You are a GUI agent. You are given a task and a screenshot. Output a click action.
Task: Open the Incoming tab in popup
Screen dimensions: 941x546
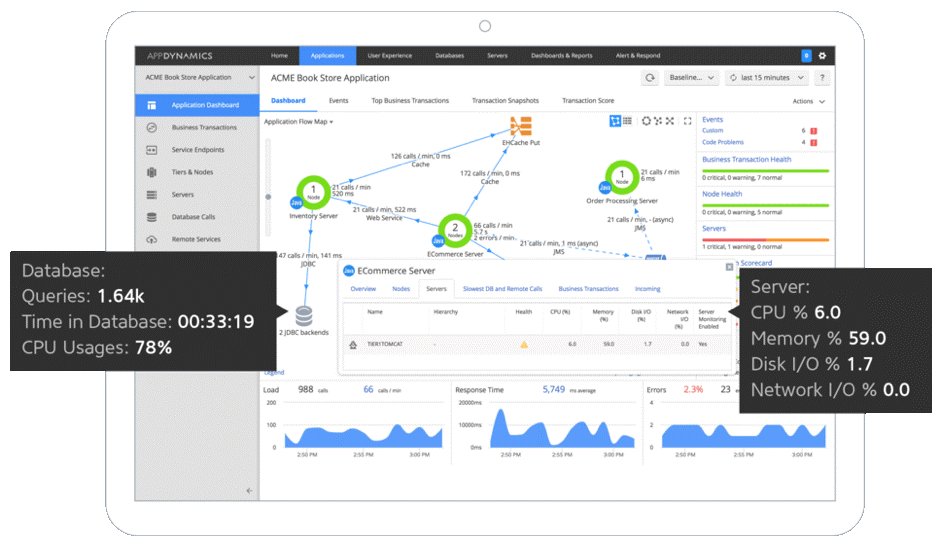click(x=648, y=289)
